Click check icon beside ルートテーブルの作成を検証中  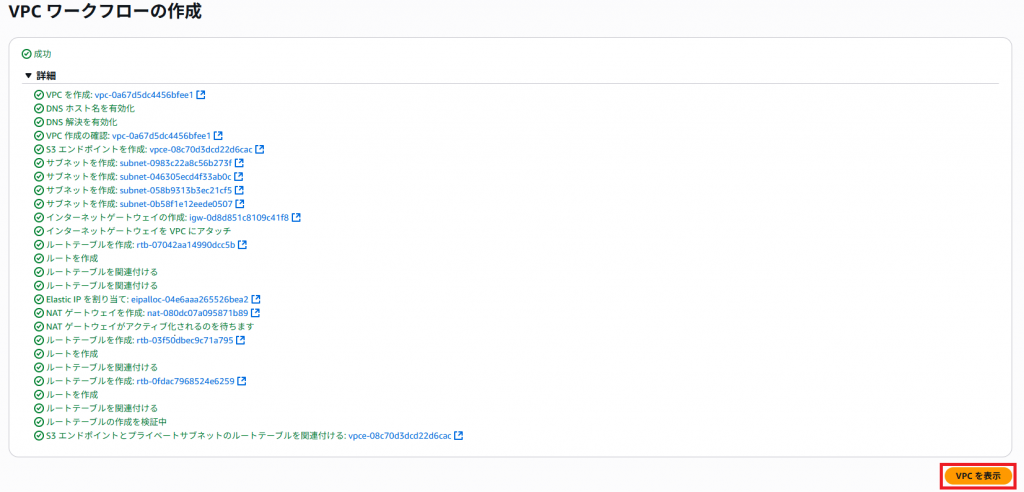click(39, 421)
